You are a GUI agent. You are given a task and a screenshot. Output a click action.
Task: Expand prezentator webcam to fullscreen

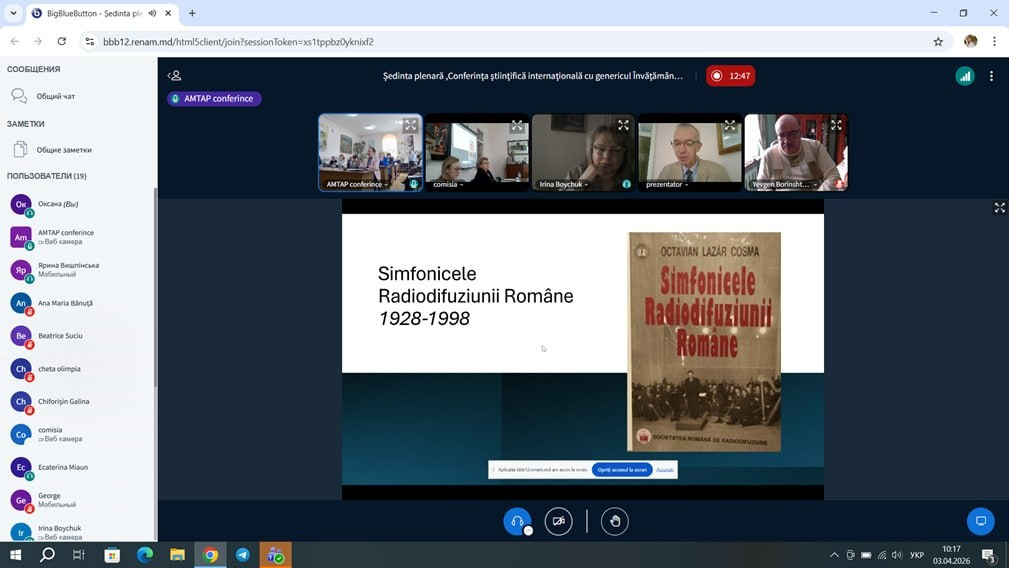pyautogui.click(x=730, y=126)
